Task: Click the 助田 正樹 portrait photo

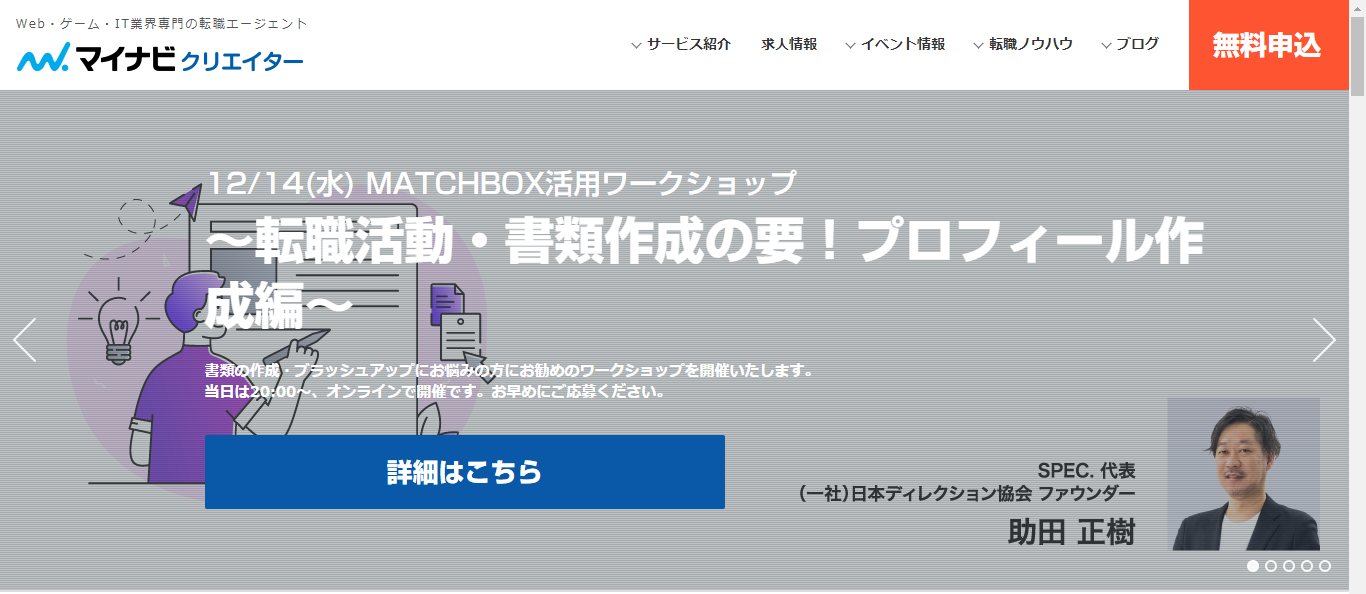Action: click(1244, 474)
